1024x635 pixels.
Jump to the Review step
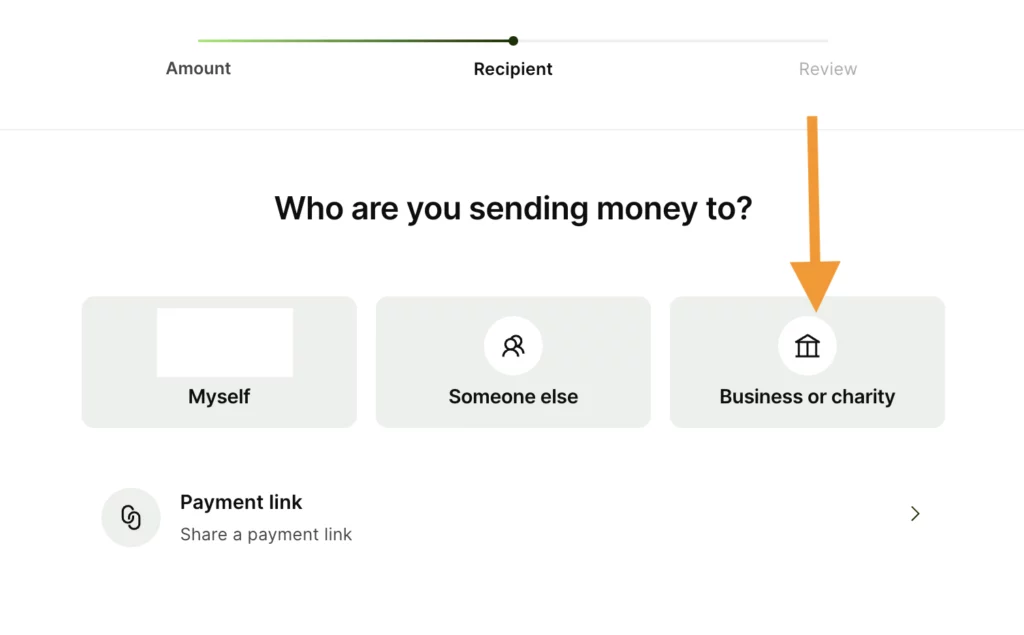[827, 69]
